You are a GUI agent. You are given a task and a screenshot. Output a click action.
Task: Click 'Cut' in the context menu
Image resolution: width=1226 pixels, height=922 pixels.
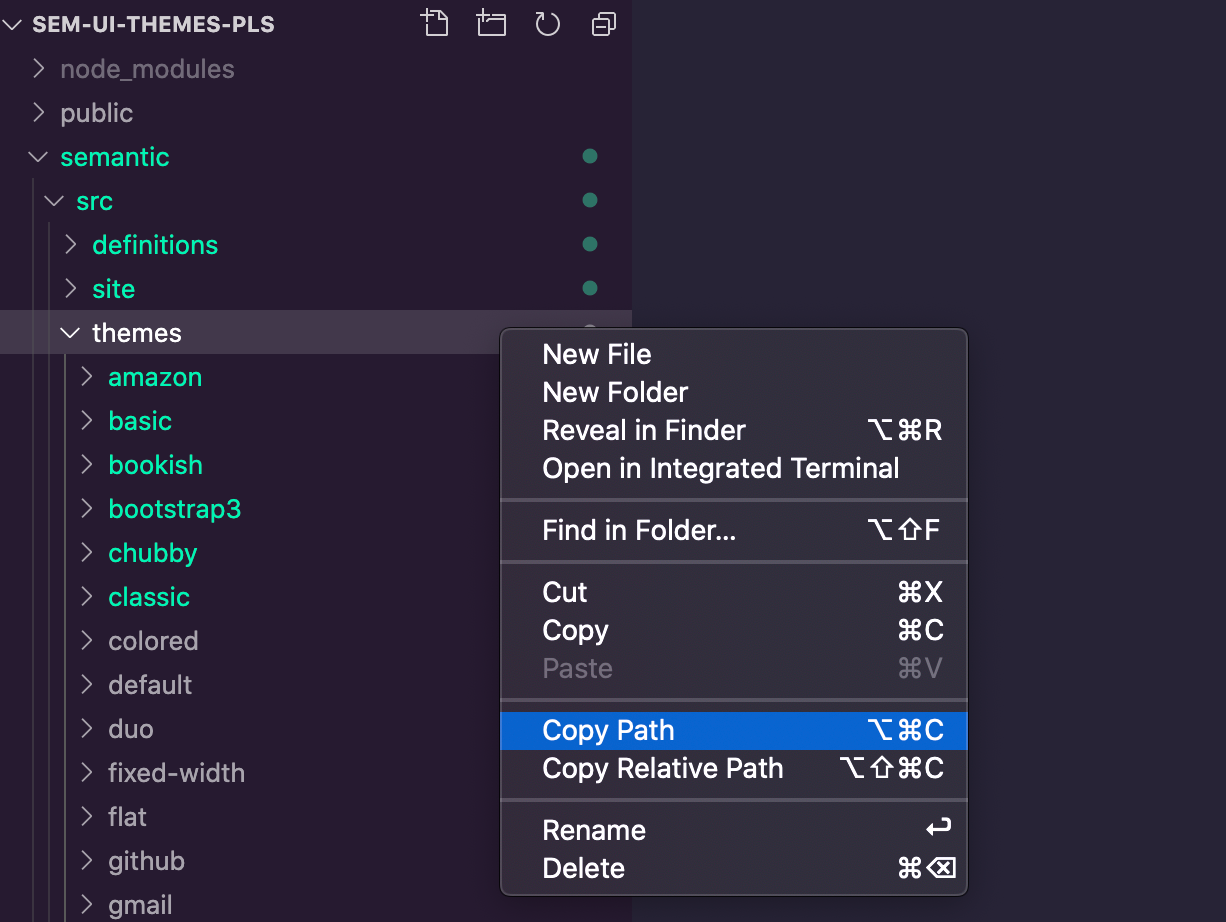[x=565, y=591]
